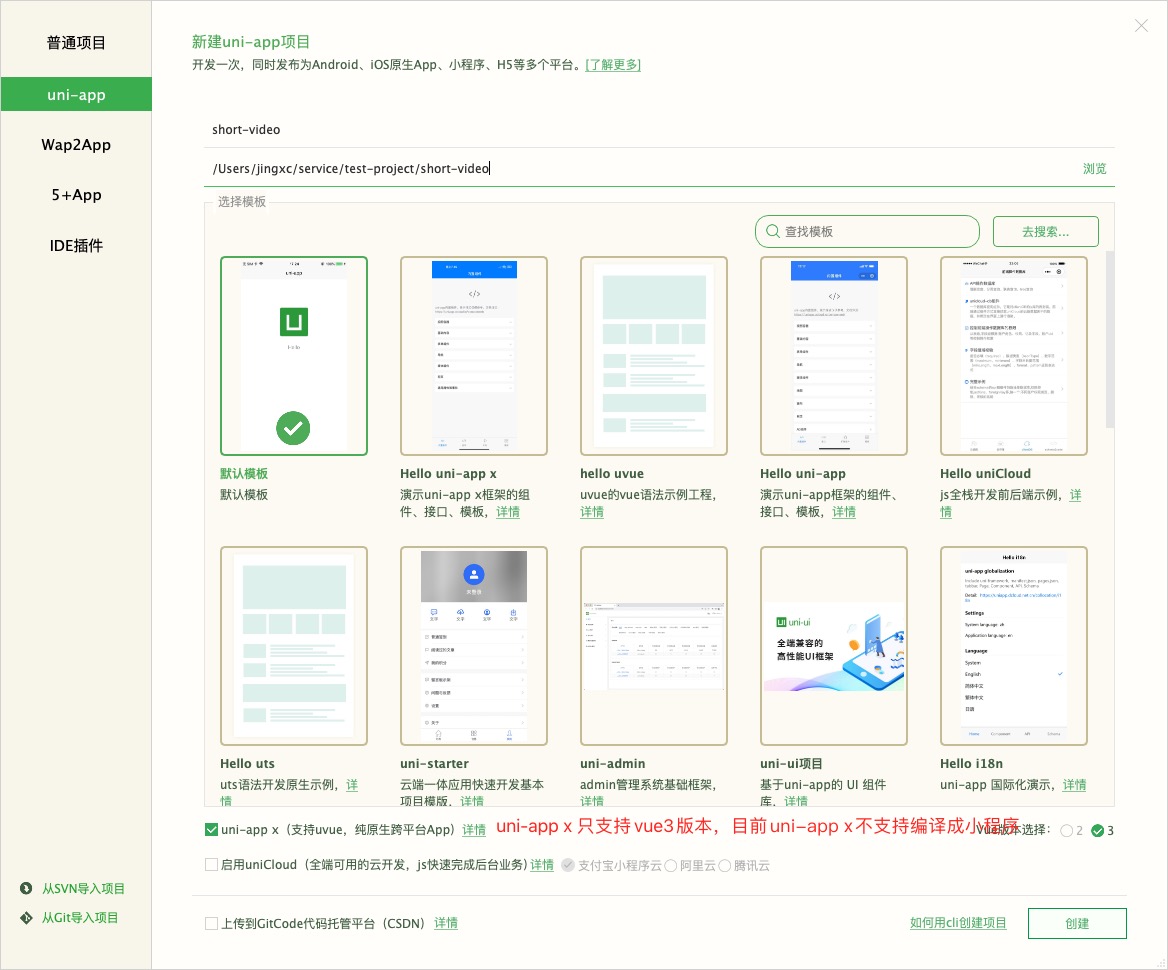The width and height of the screenshot is (1168, 970).
Task: Click the 浏览 link to browse path
Action: tap(1095, 169)
